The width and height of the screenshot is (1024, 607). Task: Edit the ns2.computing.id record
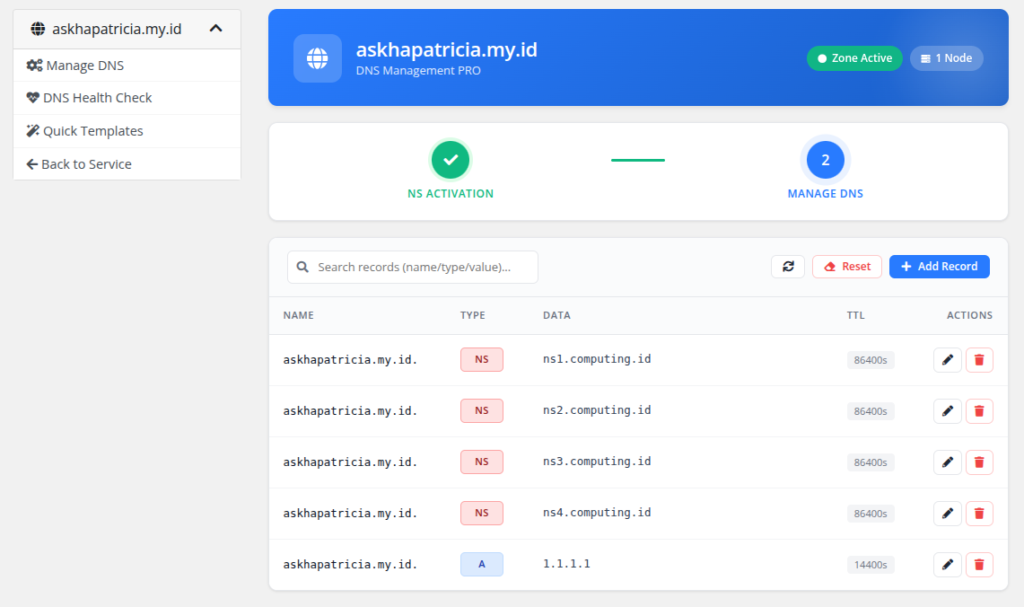[x=947, y=411]
